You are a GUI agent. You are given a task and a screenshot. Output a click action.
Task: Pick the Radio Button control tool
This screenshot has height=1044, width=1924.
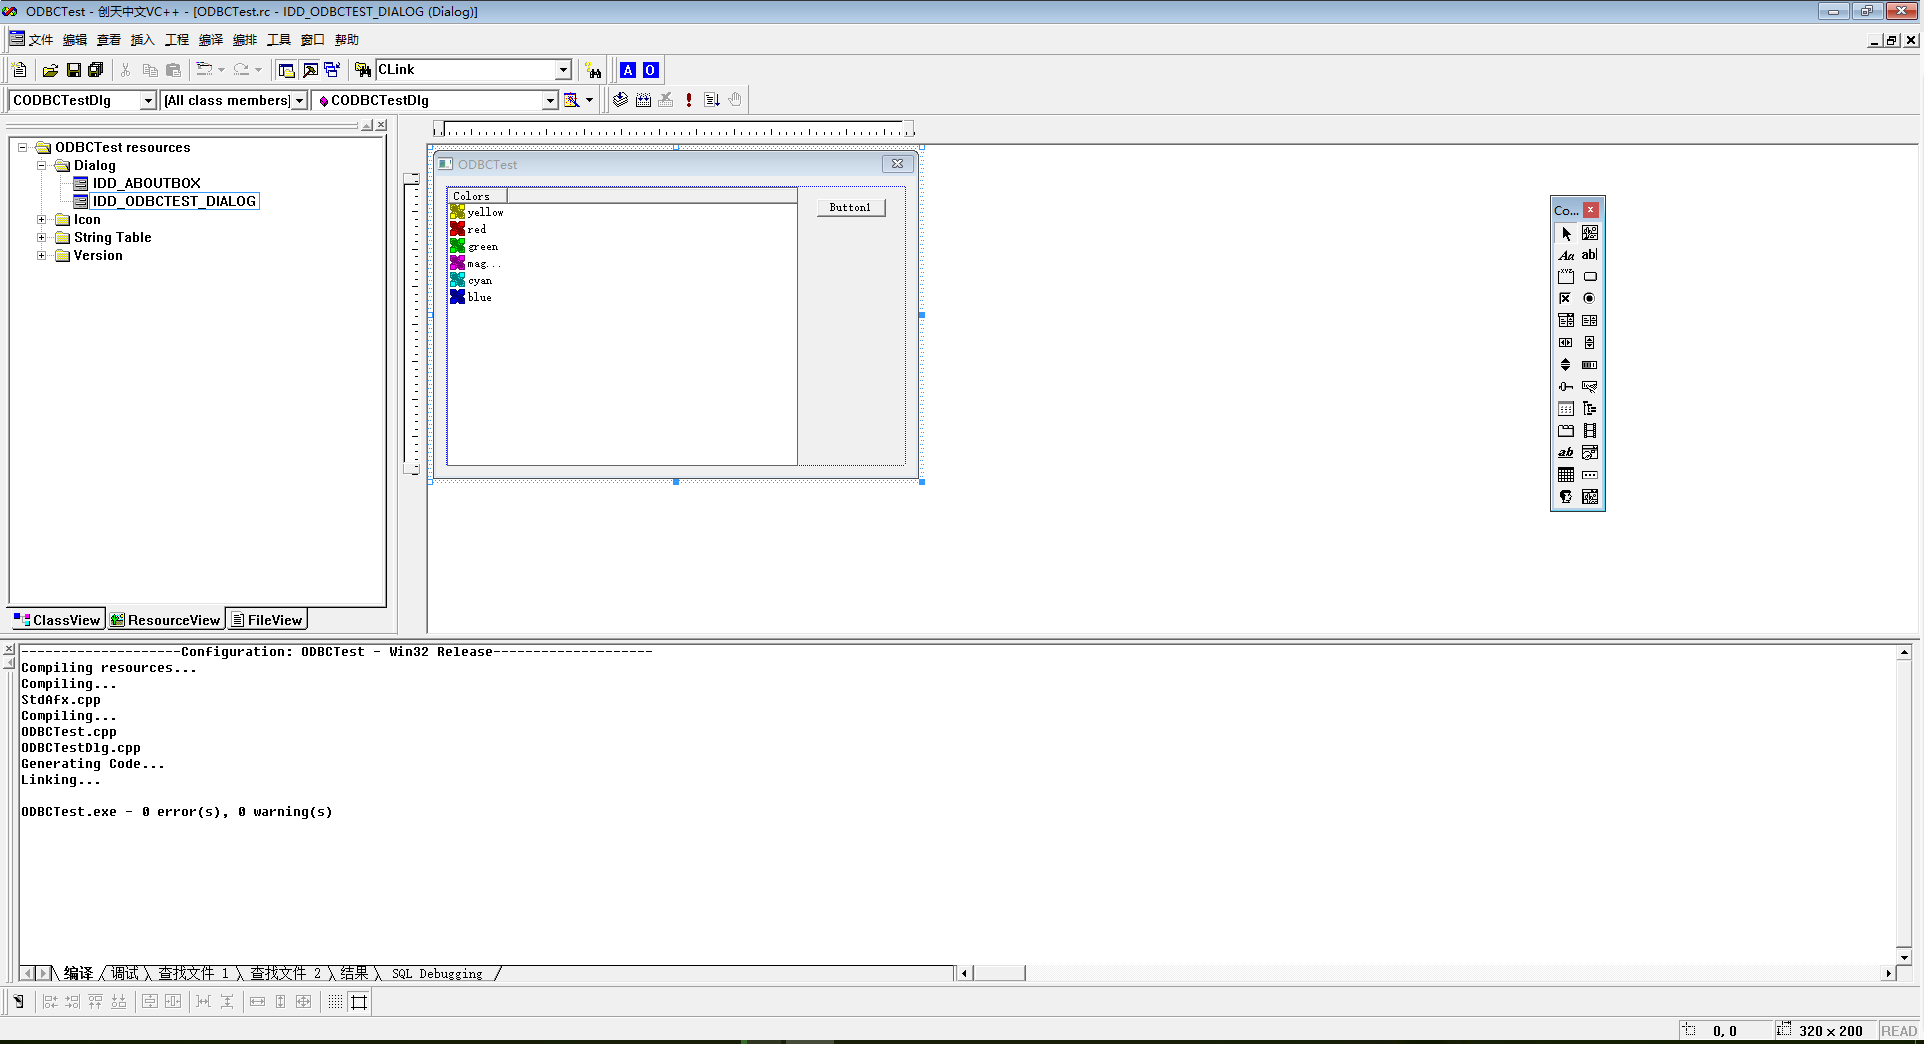[x=1589, y=298]
